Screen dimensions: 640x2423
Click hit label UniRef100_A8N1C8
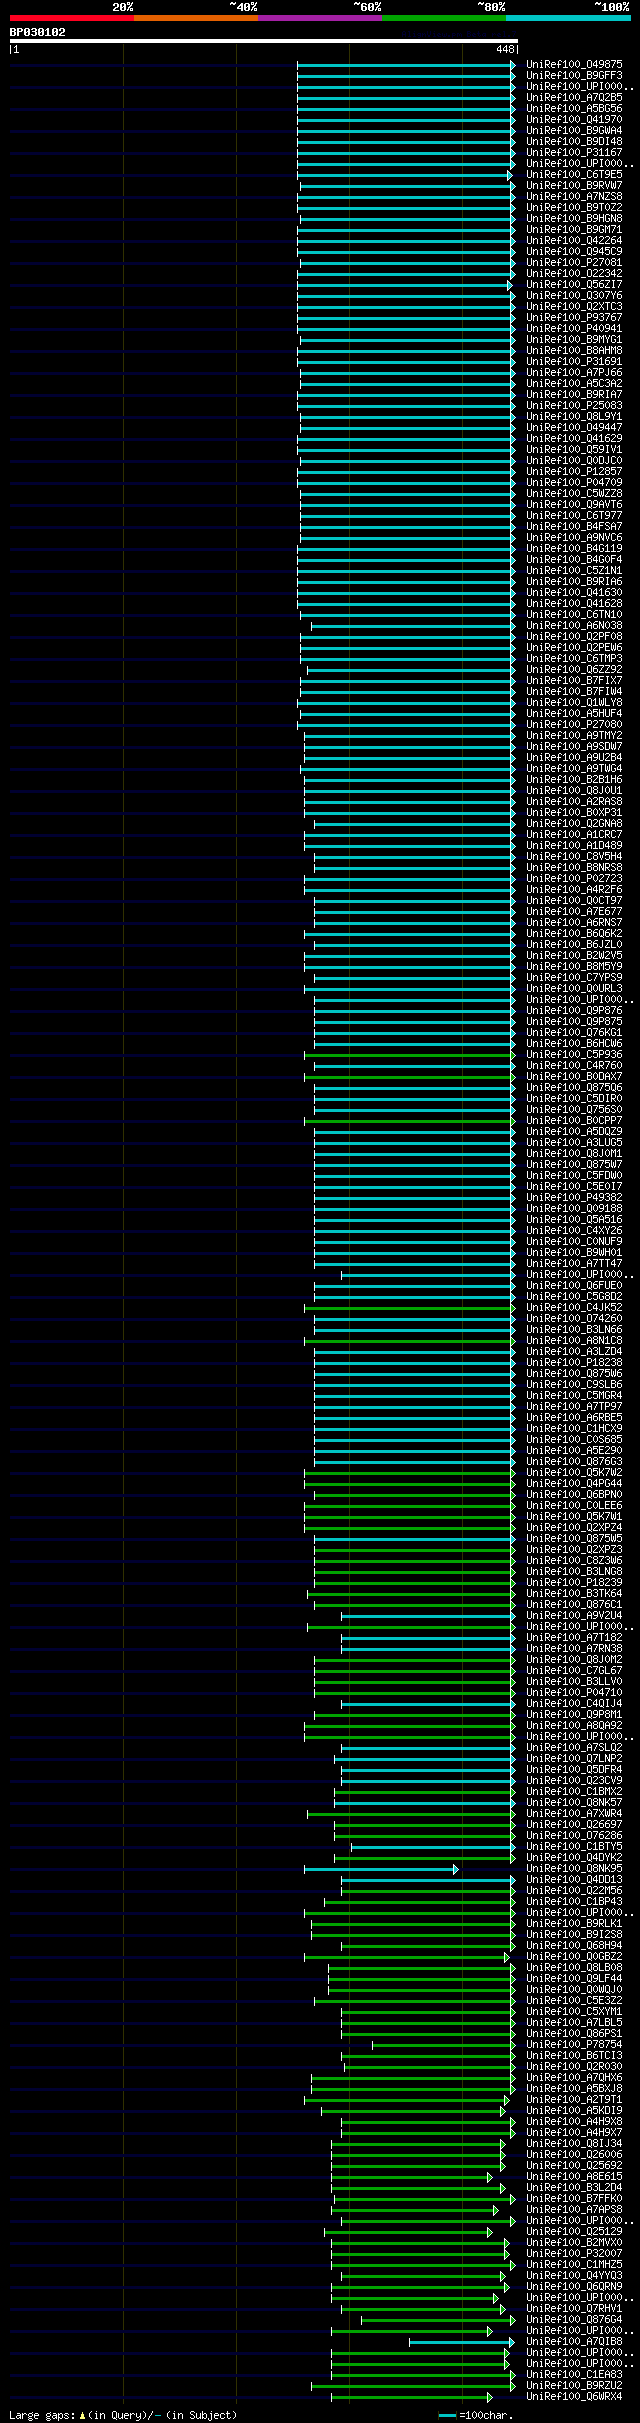tap(574, 1340)
